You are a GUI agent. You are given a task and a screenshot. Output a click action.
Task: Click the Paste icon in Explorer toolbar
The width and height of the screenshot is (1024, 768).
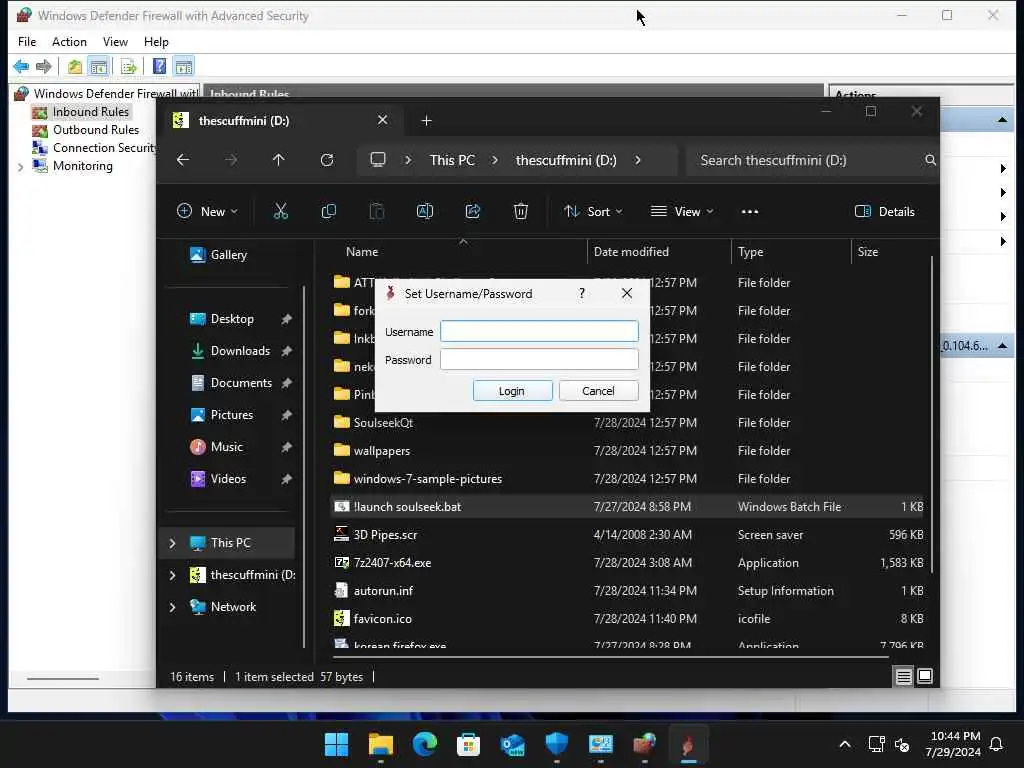377,211
